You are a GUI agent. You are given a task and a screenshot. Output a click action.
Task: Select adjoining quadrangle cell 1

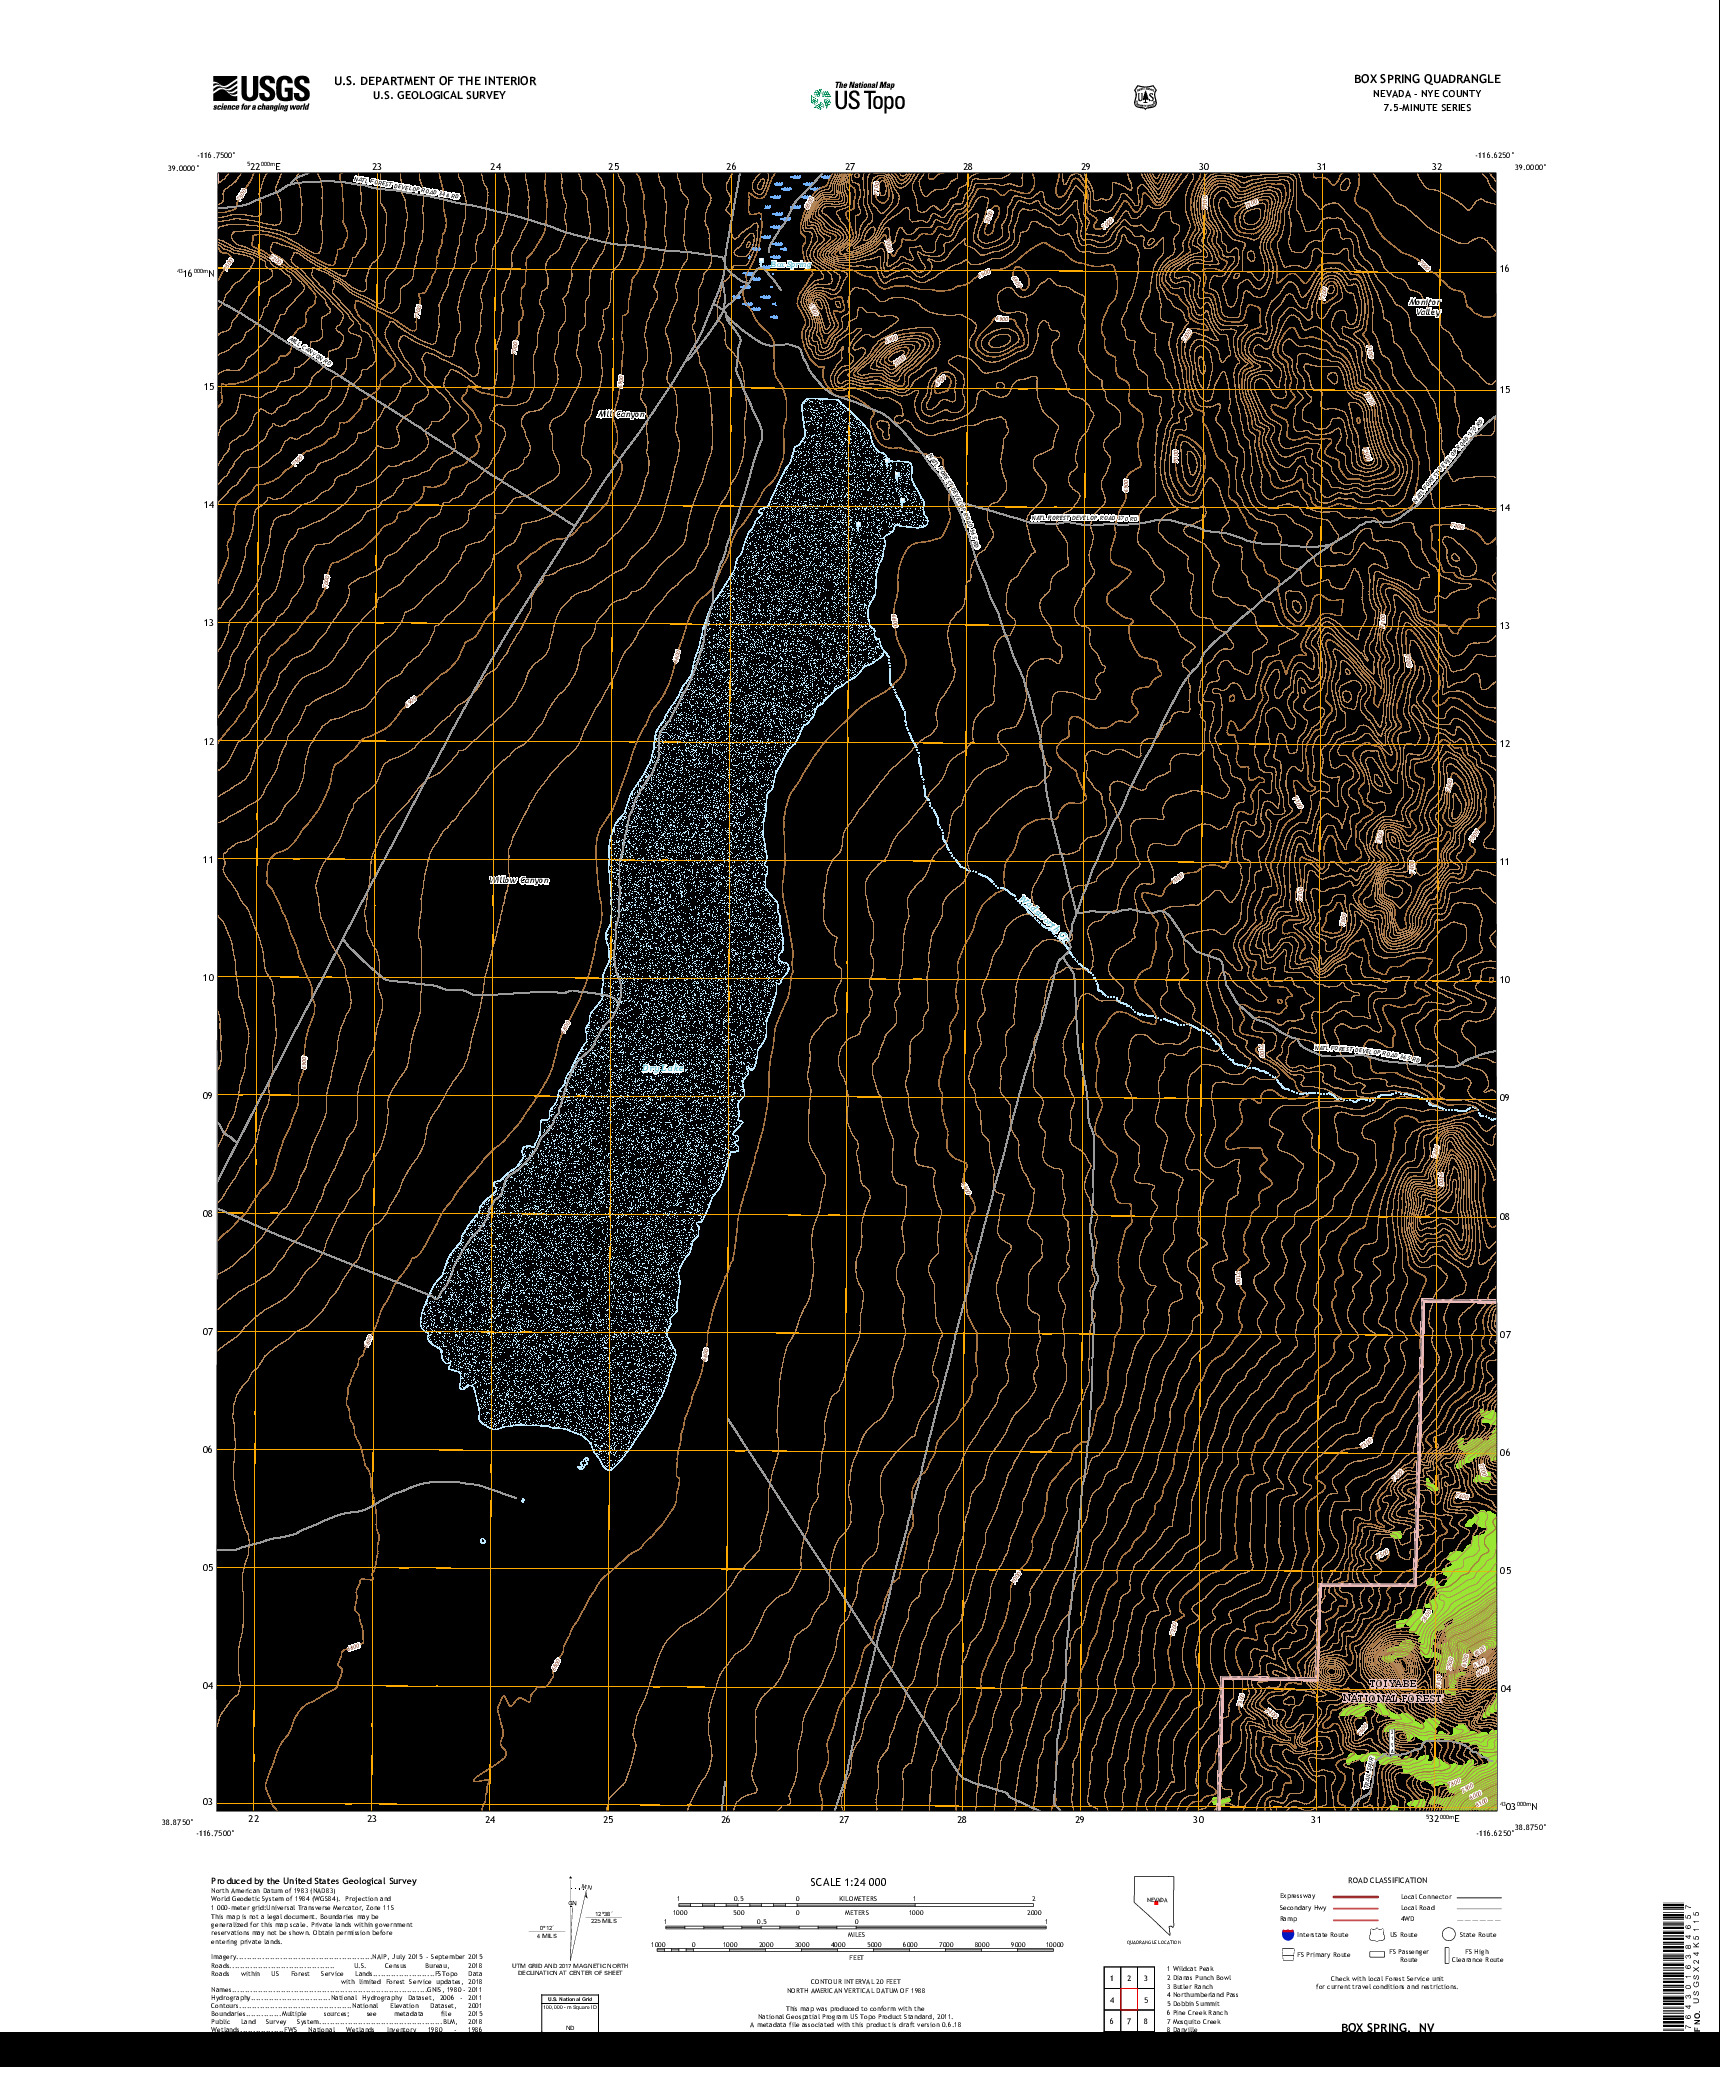point(1112,1978)
